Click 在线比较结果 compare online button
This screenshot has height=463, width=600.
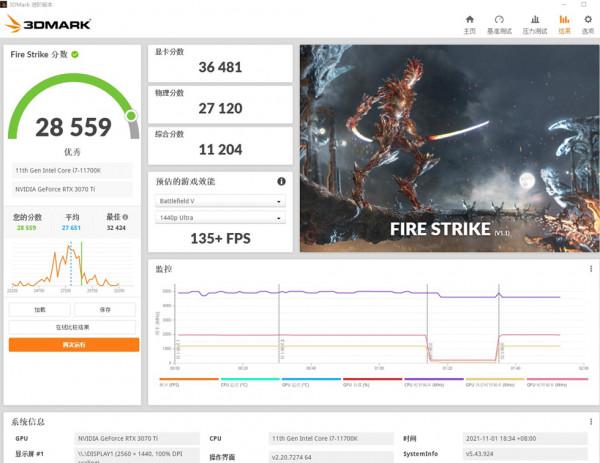tap(73, 327)
